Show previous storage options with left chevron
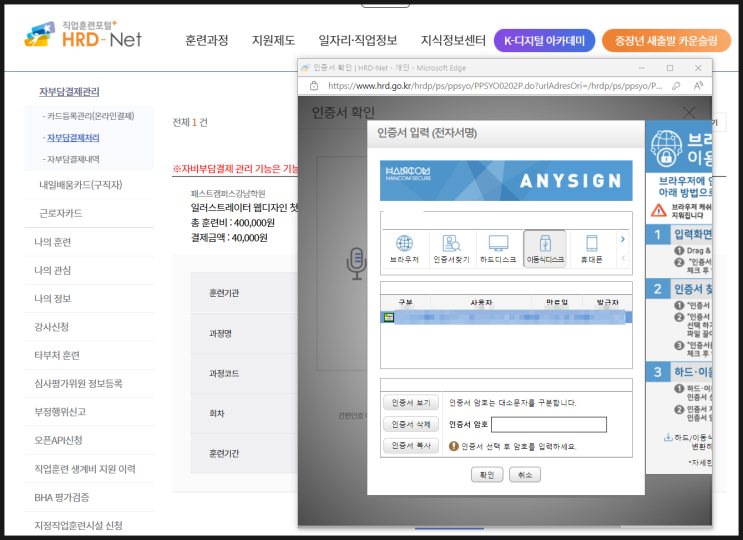 click(623, 258)
